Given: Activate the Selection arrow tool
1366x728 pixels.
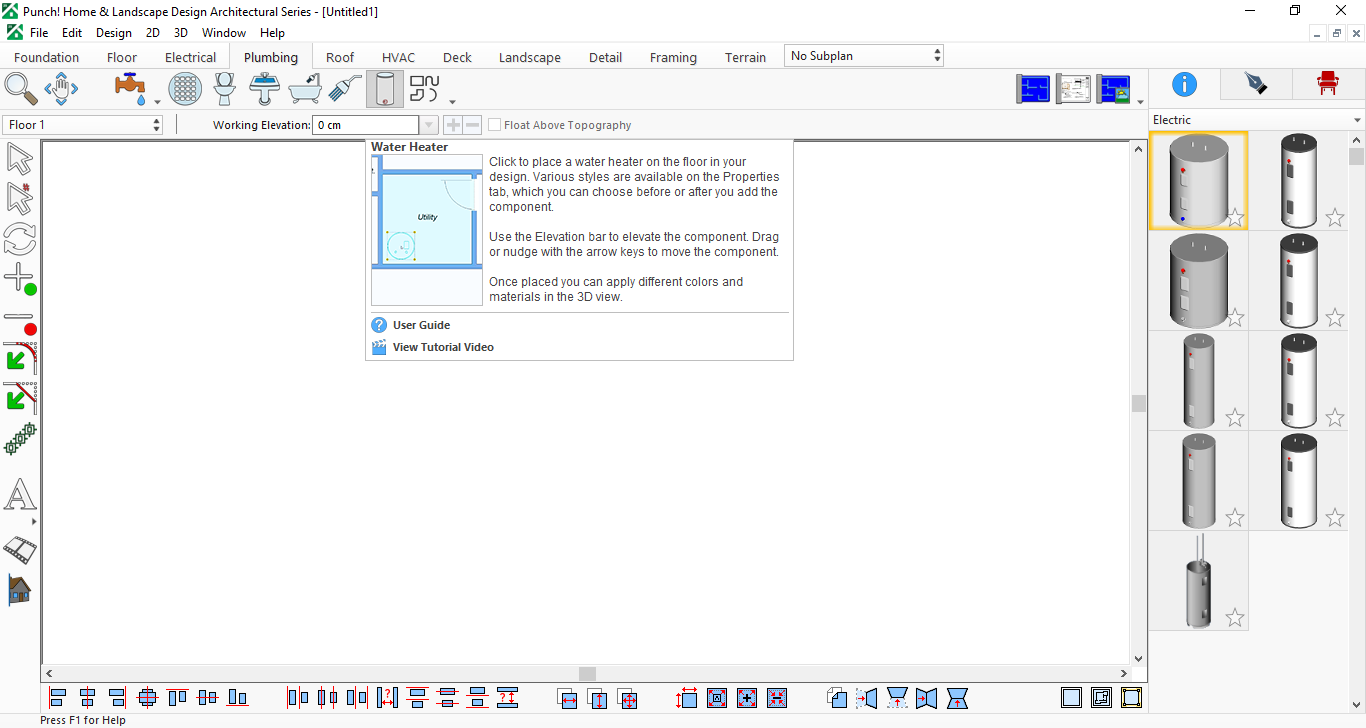Looking at the screenshot, I should tap(20, 159).
